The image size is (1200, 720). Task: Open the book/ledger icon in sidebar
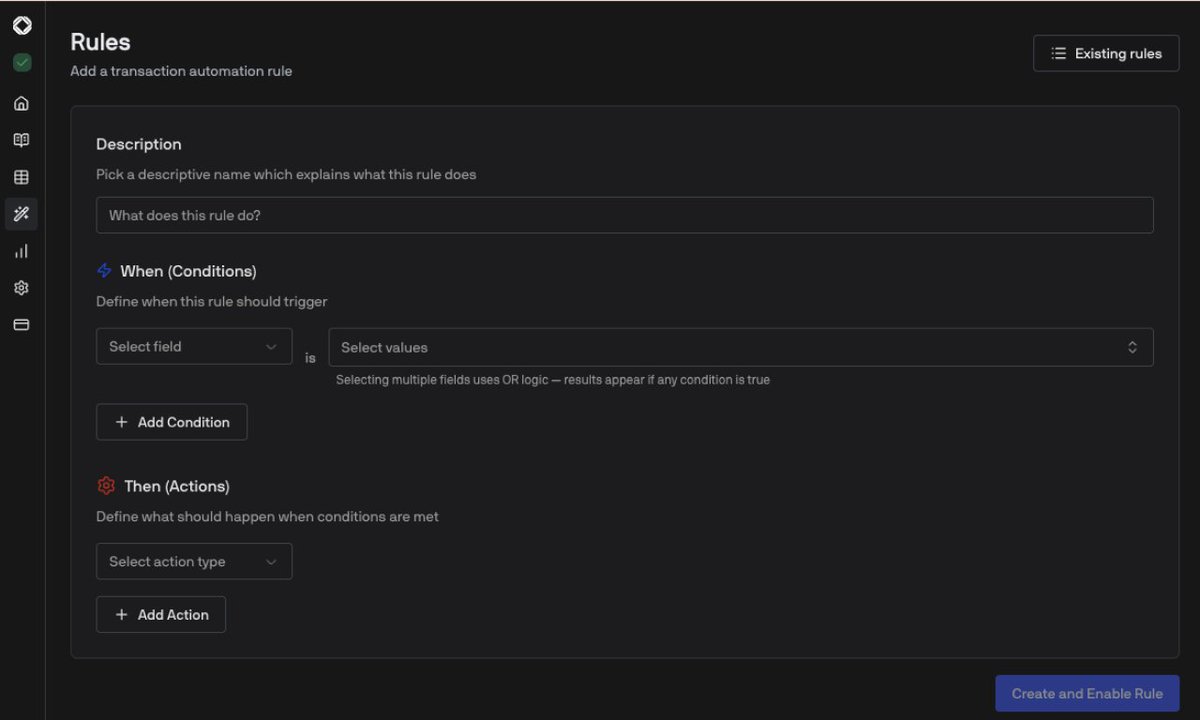tap(21, 140)
